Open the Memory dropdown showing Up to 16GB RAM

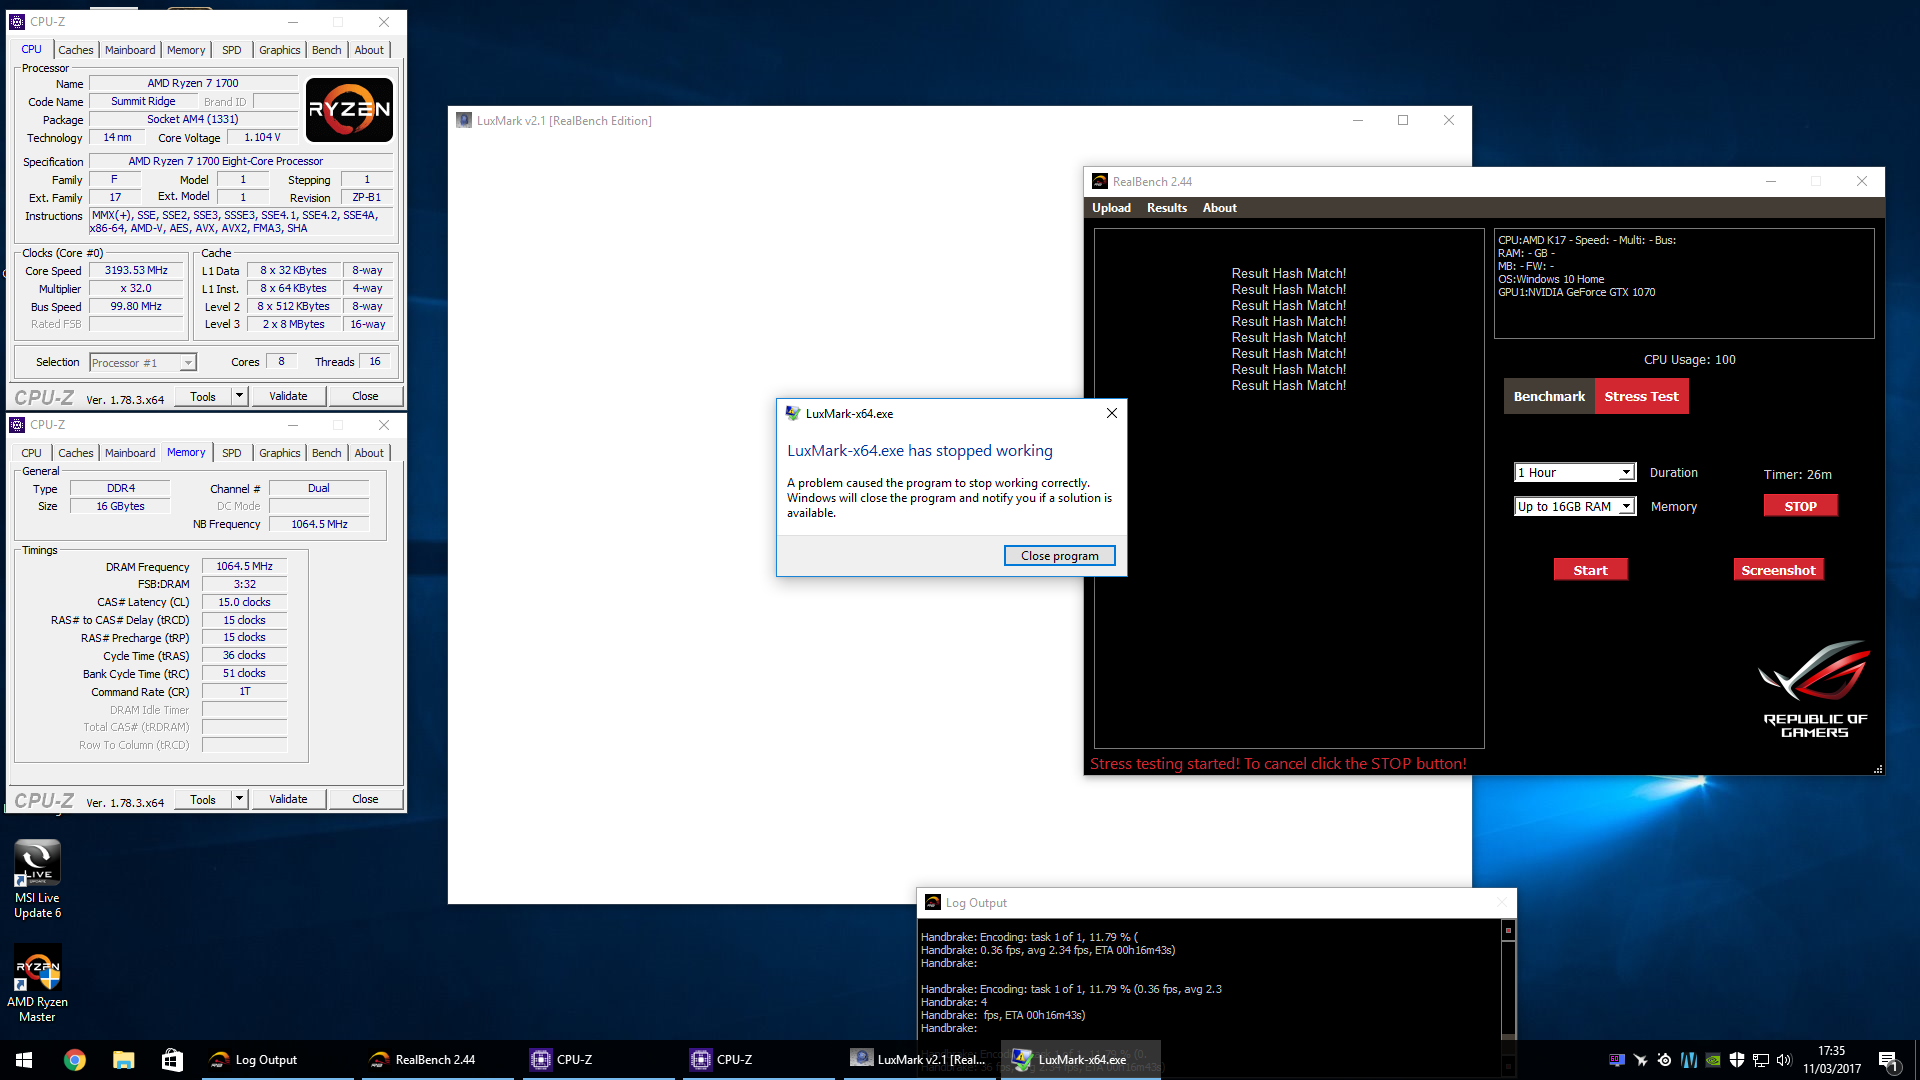tap(1575, 507)
